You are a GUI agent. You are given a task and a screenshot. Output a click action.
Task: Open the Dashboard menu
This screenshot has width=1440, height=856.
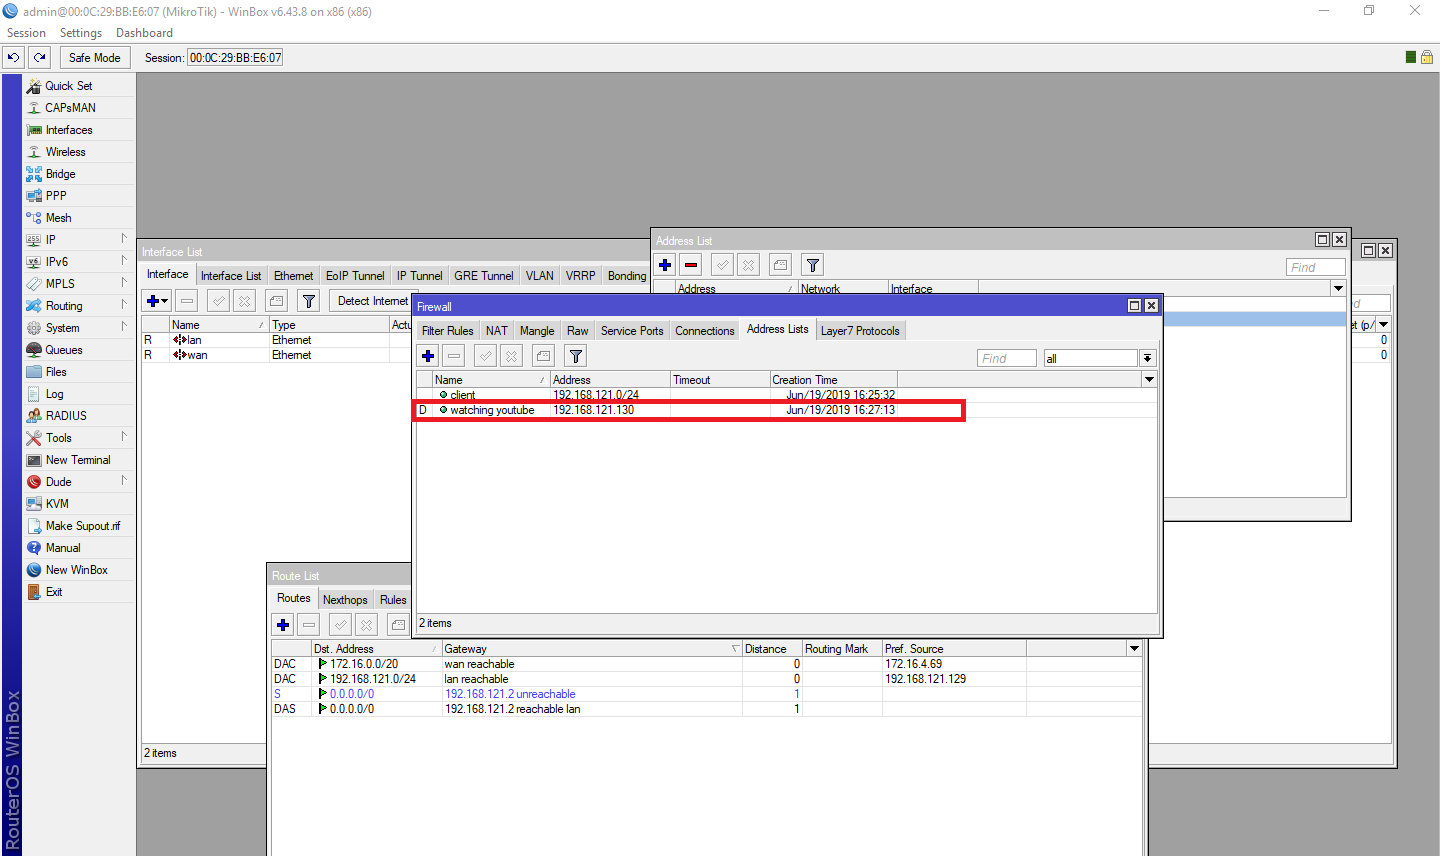point(144,33)
